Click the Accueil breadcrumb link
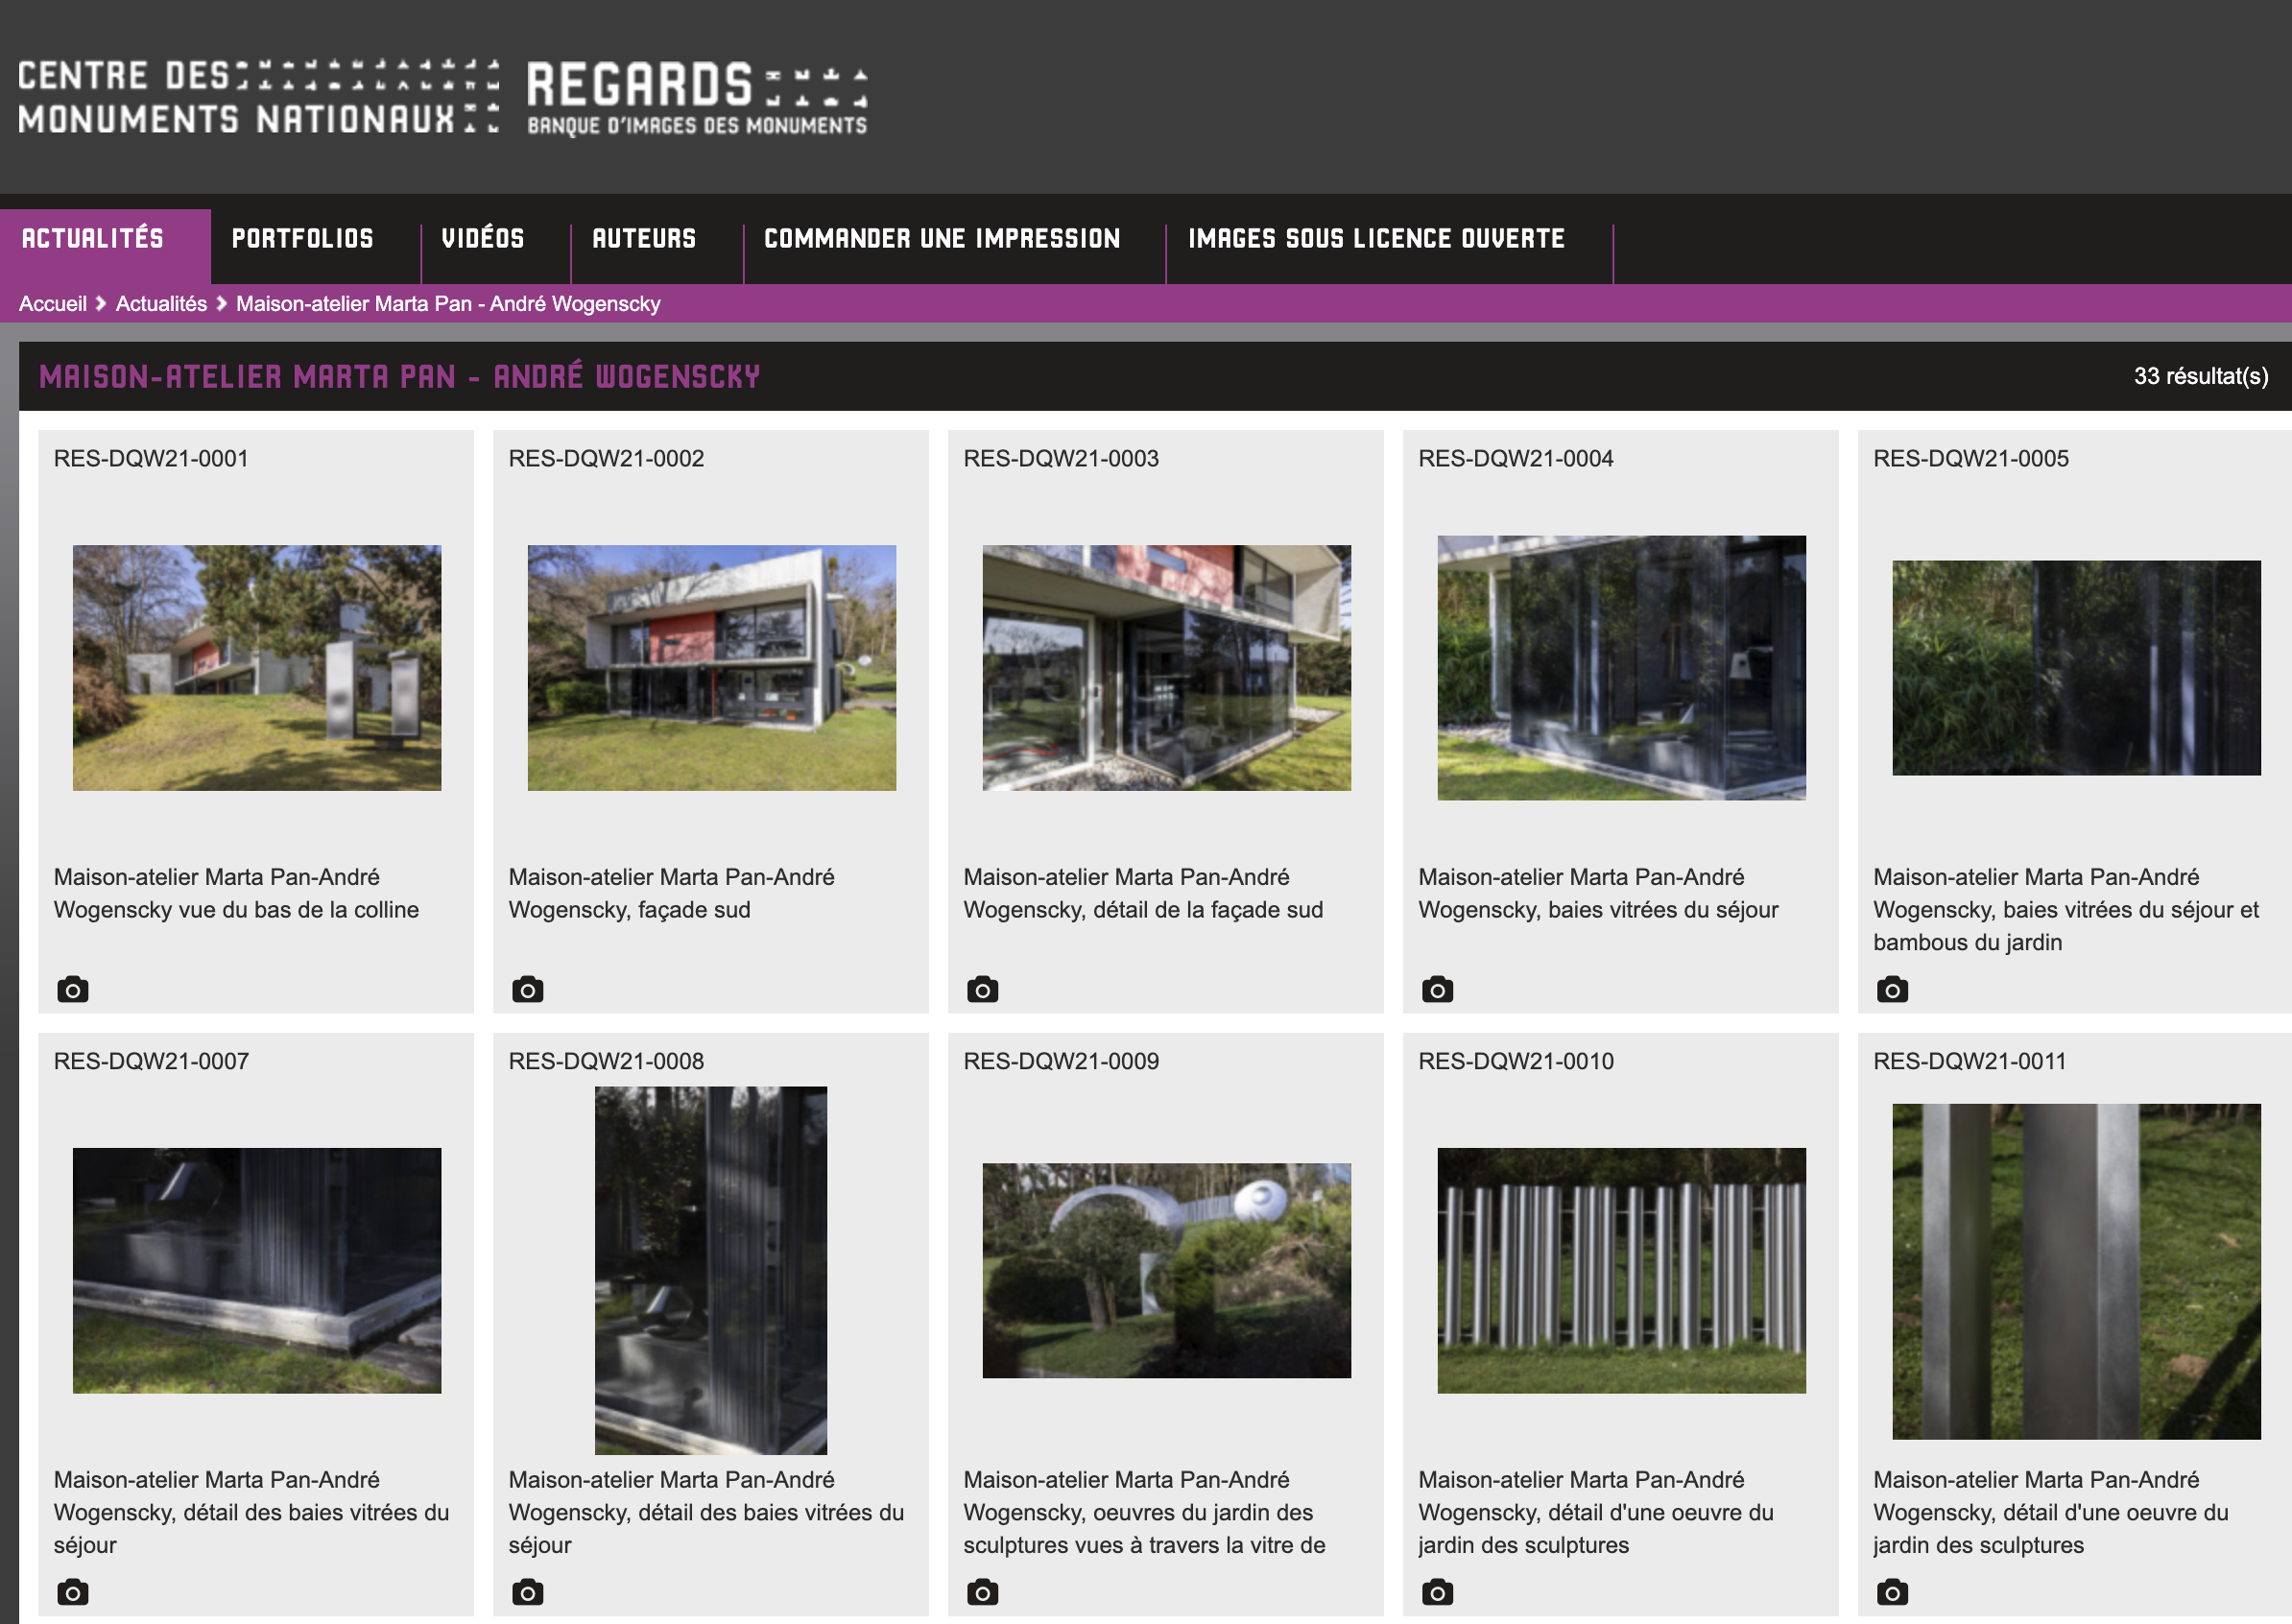This screenshot has height=1624, width=2292. [53, 304]
